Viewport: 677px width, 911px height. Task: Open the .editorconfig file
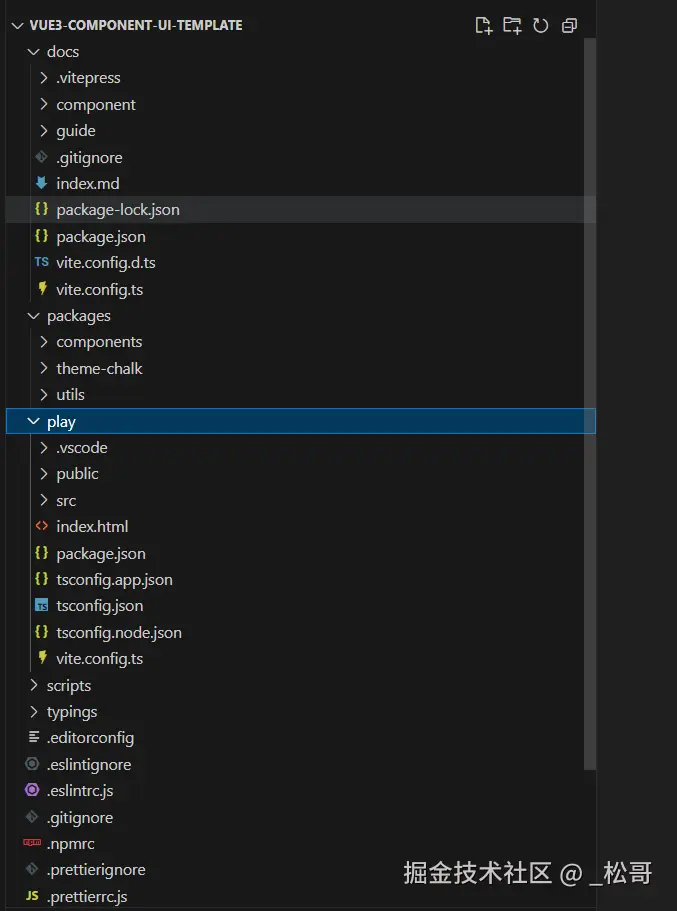click(90, 738)
